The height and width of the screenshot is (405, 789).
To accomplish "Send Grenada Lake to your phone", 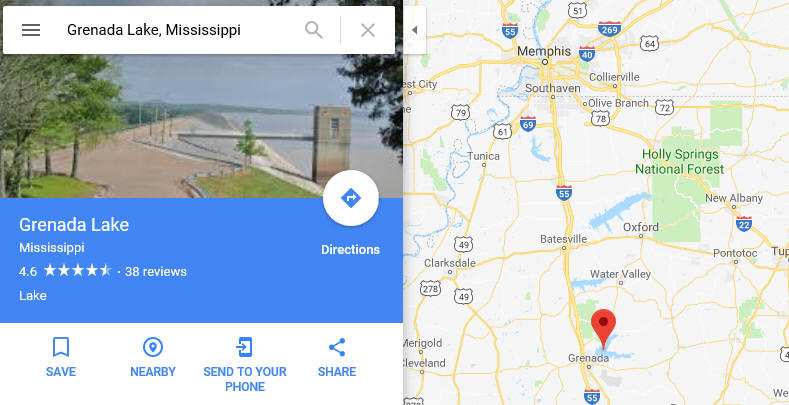I will coord(245,365).
